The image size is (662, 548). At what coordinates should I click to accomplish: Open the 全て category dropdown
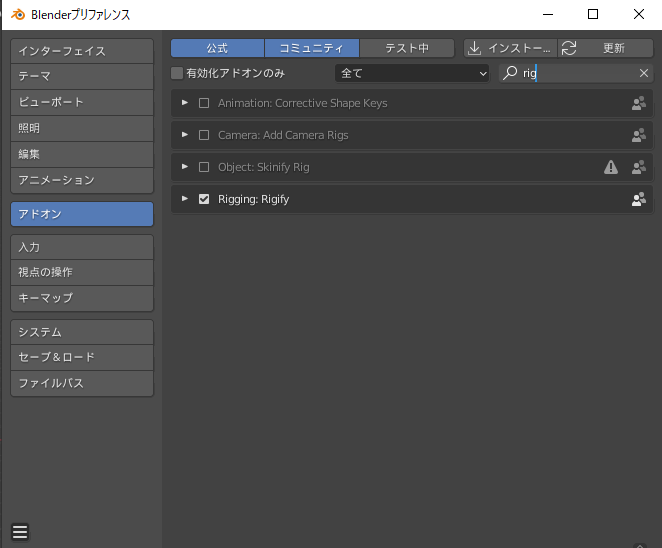point(412,73)
